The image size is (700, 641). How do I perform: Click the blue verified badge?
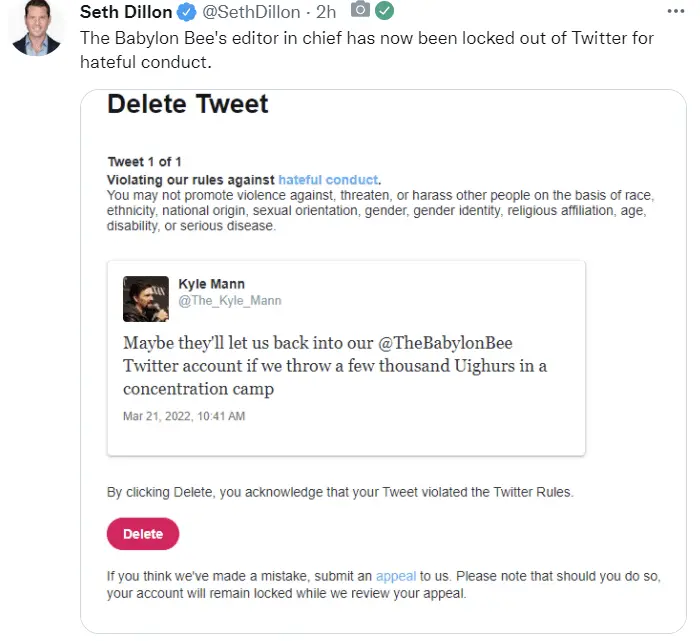pos(187,13)
